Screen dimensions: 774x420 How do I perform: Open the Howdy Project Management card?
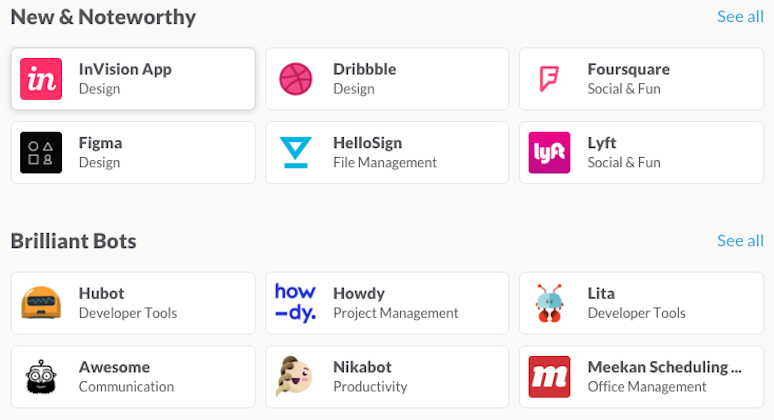click(x=385, y=303)
